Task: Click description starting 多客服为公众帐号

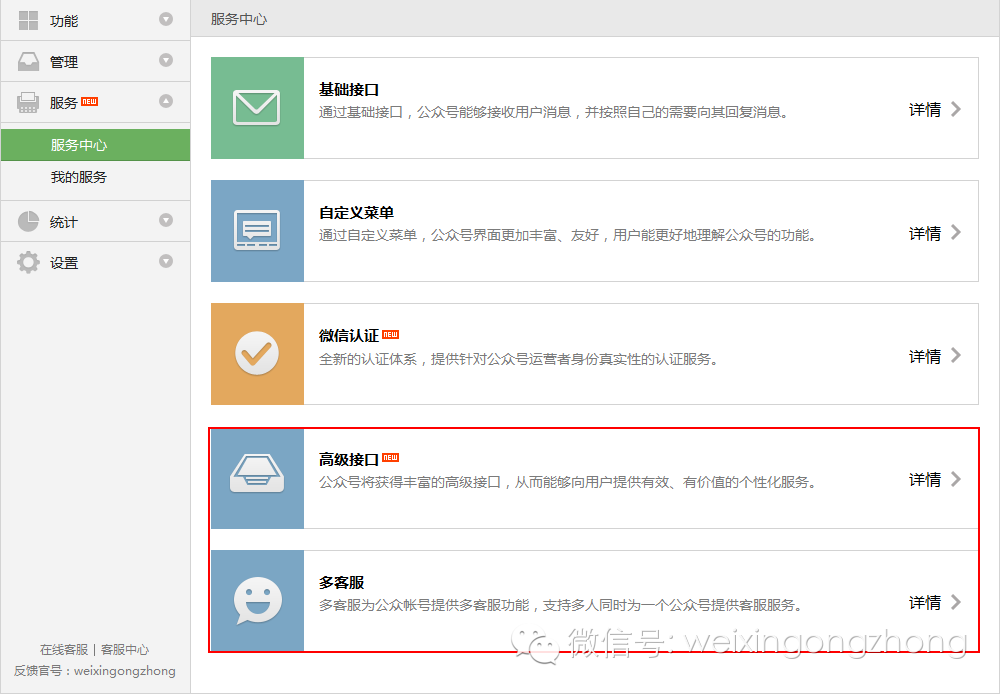Action: pyautogui.click(x=561, y=605)
